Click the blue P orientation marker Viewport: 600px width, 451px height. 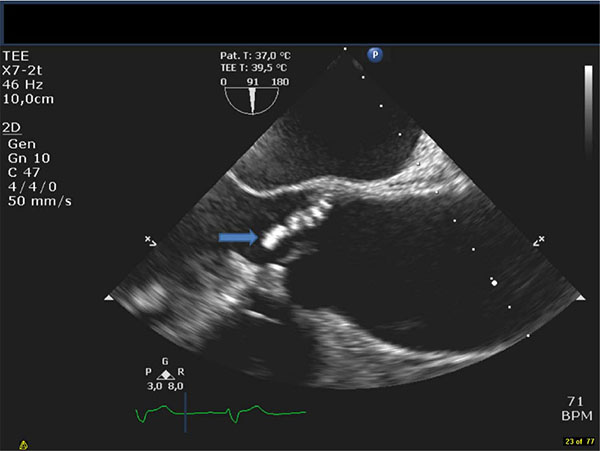[x=375, y=55]
